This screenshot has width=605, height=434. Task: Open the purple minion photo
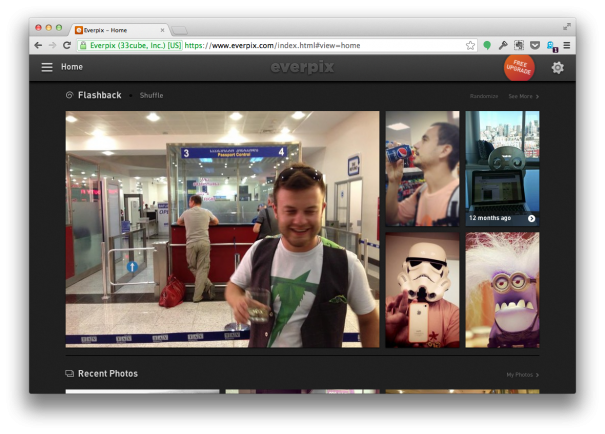[502, 290]
